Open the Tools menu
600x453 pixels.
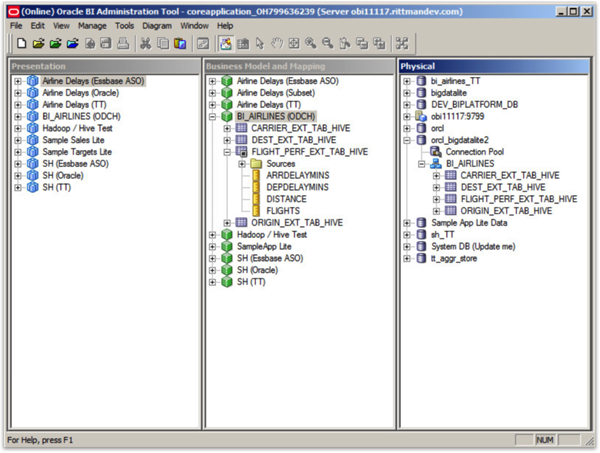124,26
